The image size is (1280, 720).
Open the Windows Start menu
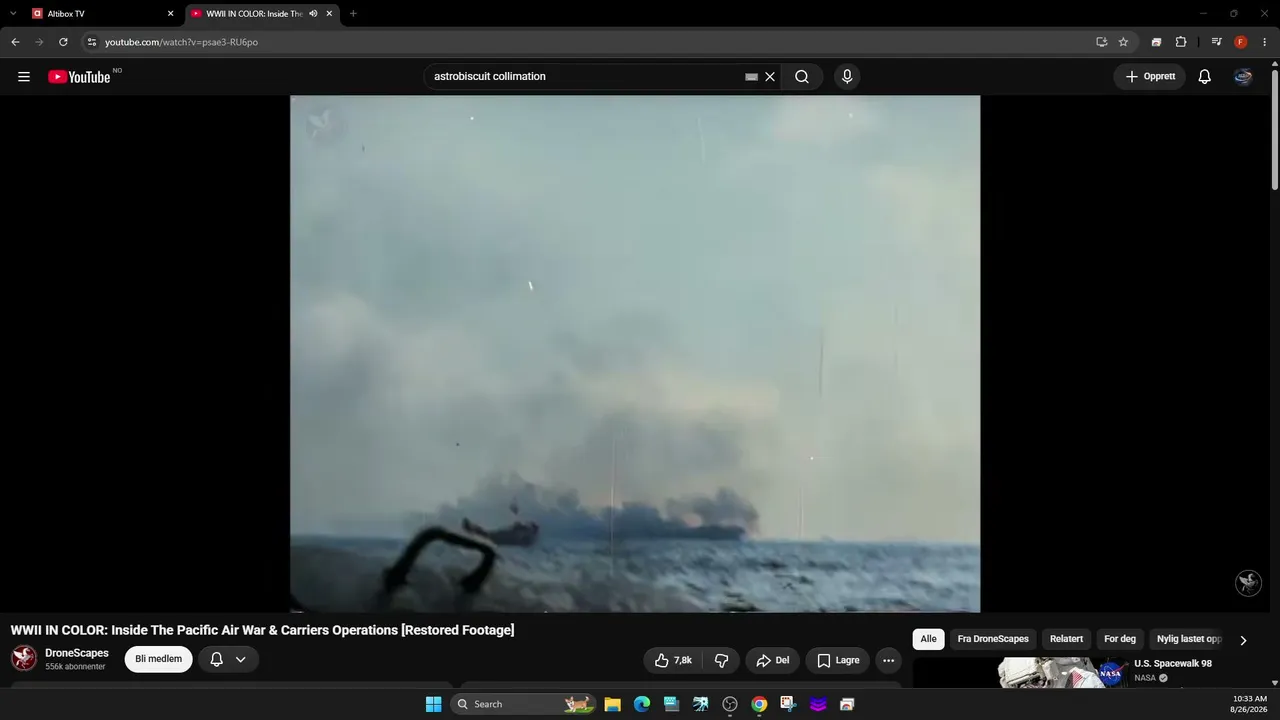pyautogui.click(x=433, y=704)
